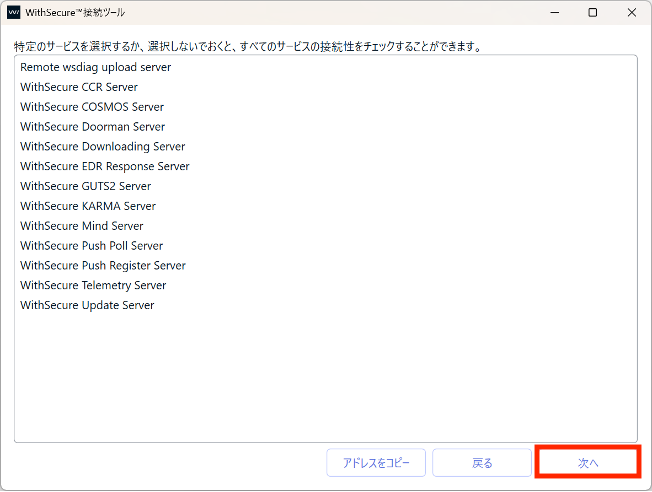This screenshot has width=652, height=492.
Task: Minimize the WithSecure connection tool window
Action: [555, 12]
